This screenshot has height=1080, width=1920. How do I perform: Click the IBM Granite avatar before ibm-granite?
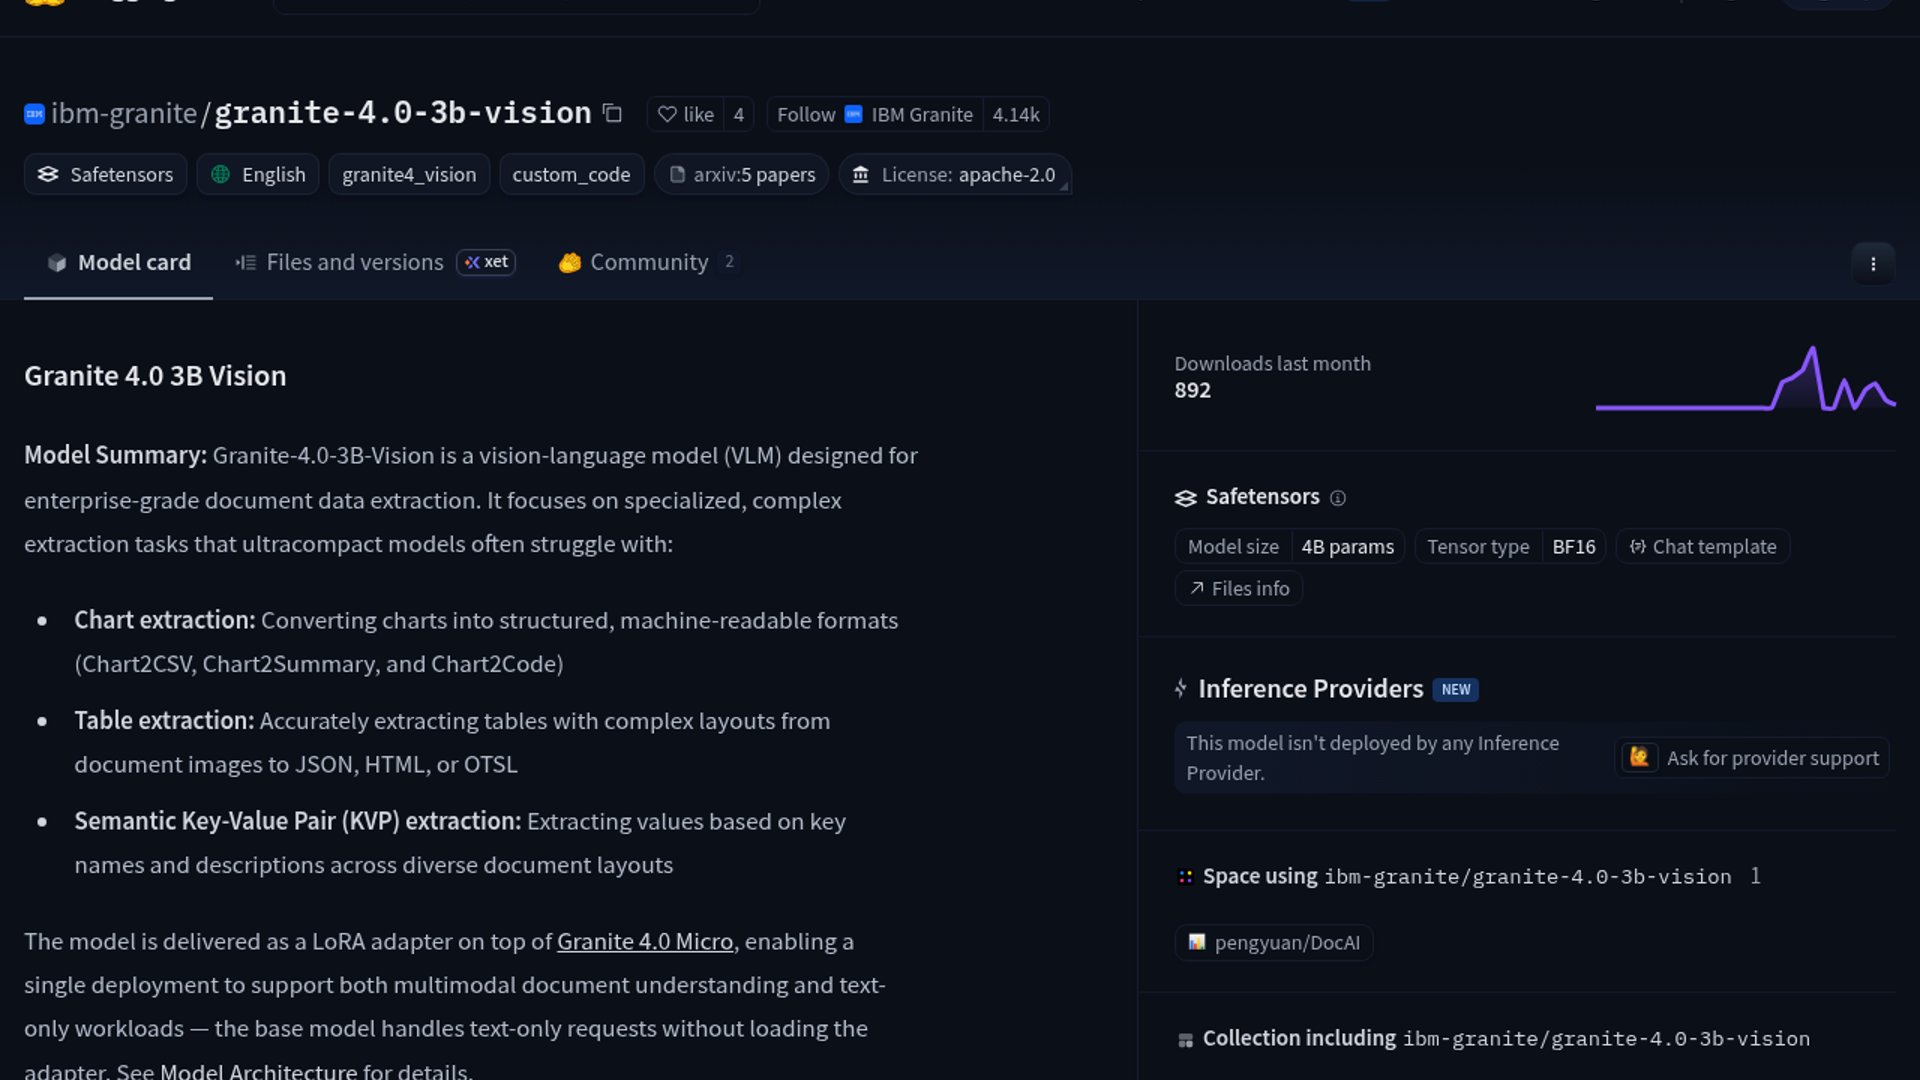35,114
